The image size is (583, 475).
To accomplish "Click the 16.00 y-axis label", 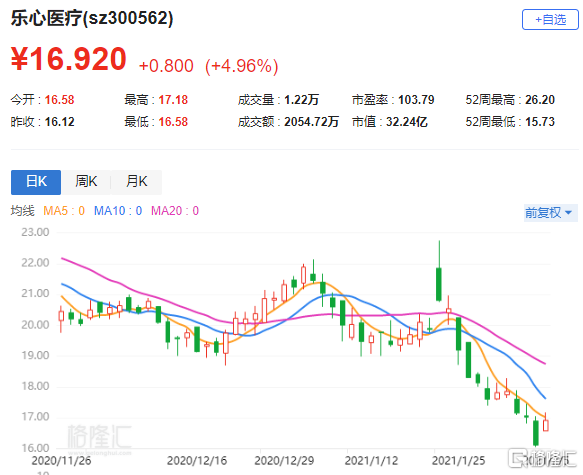I will tap(35, 448).
